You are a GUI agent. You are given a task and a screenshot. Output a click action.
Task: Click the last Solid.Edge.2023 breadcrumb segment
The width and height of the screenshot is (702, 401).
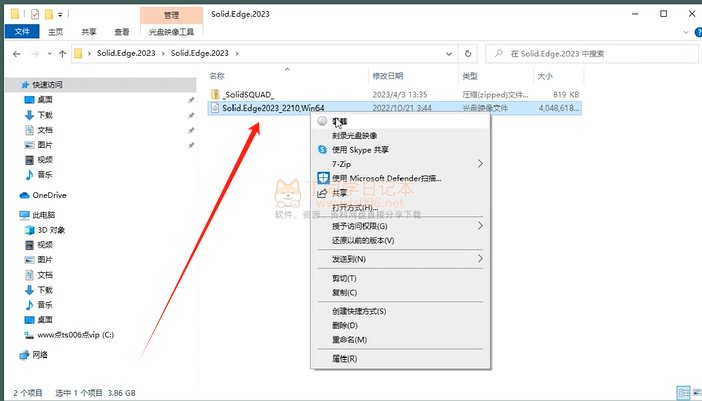pos(200,53)
